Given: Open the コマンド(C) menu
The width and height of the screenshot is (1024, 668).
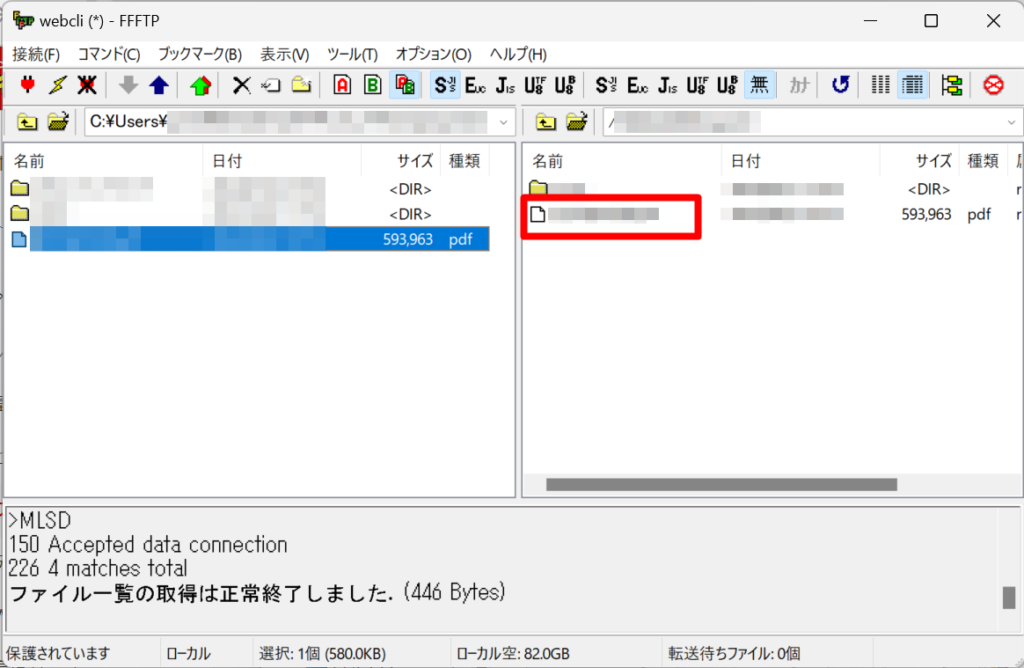Looking at the screenshot, I should (x=109, y=54).
